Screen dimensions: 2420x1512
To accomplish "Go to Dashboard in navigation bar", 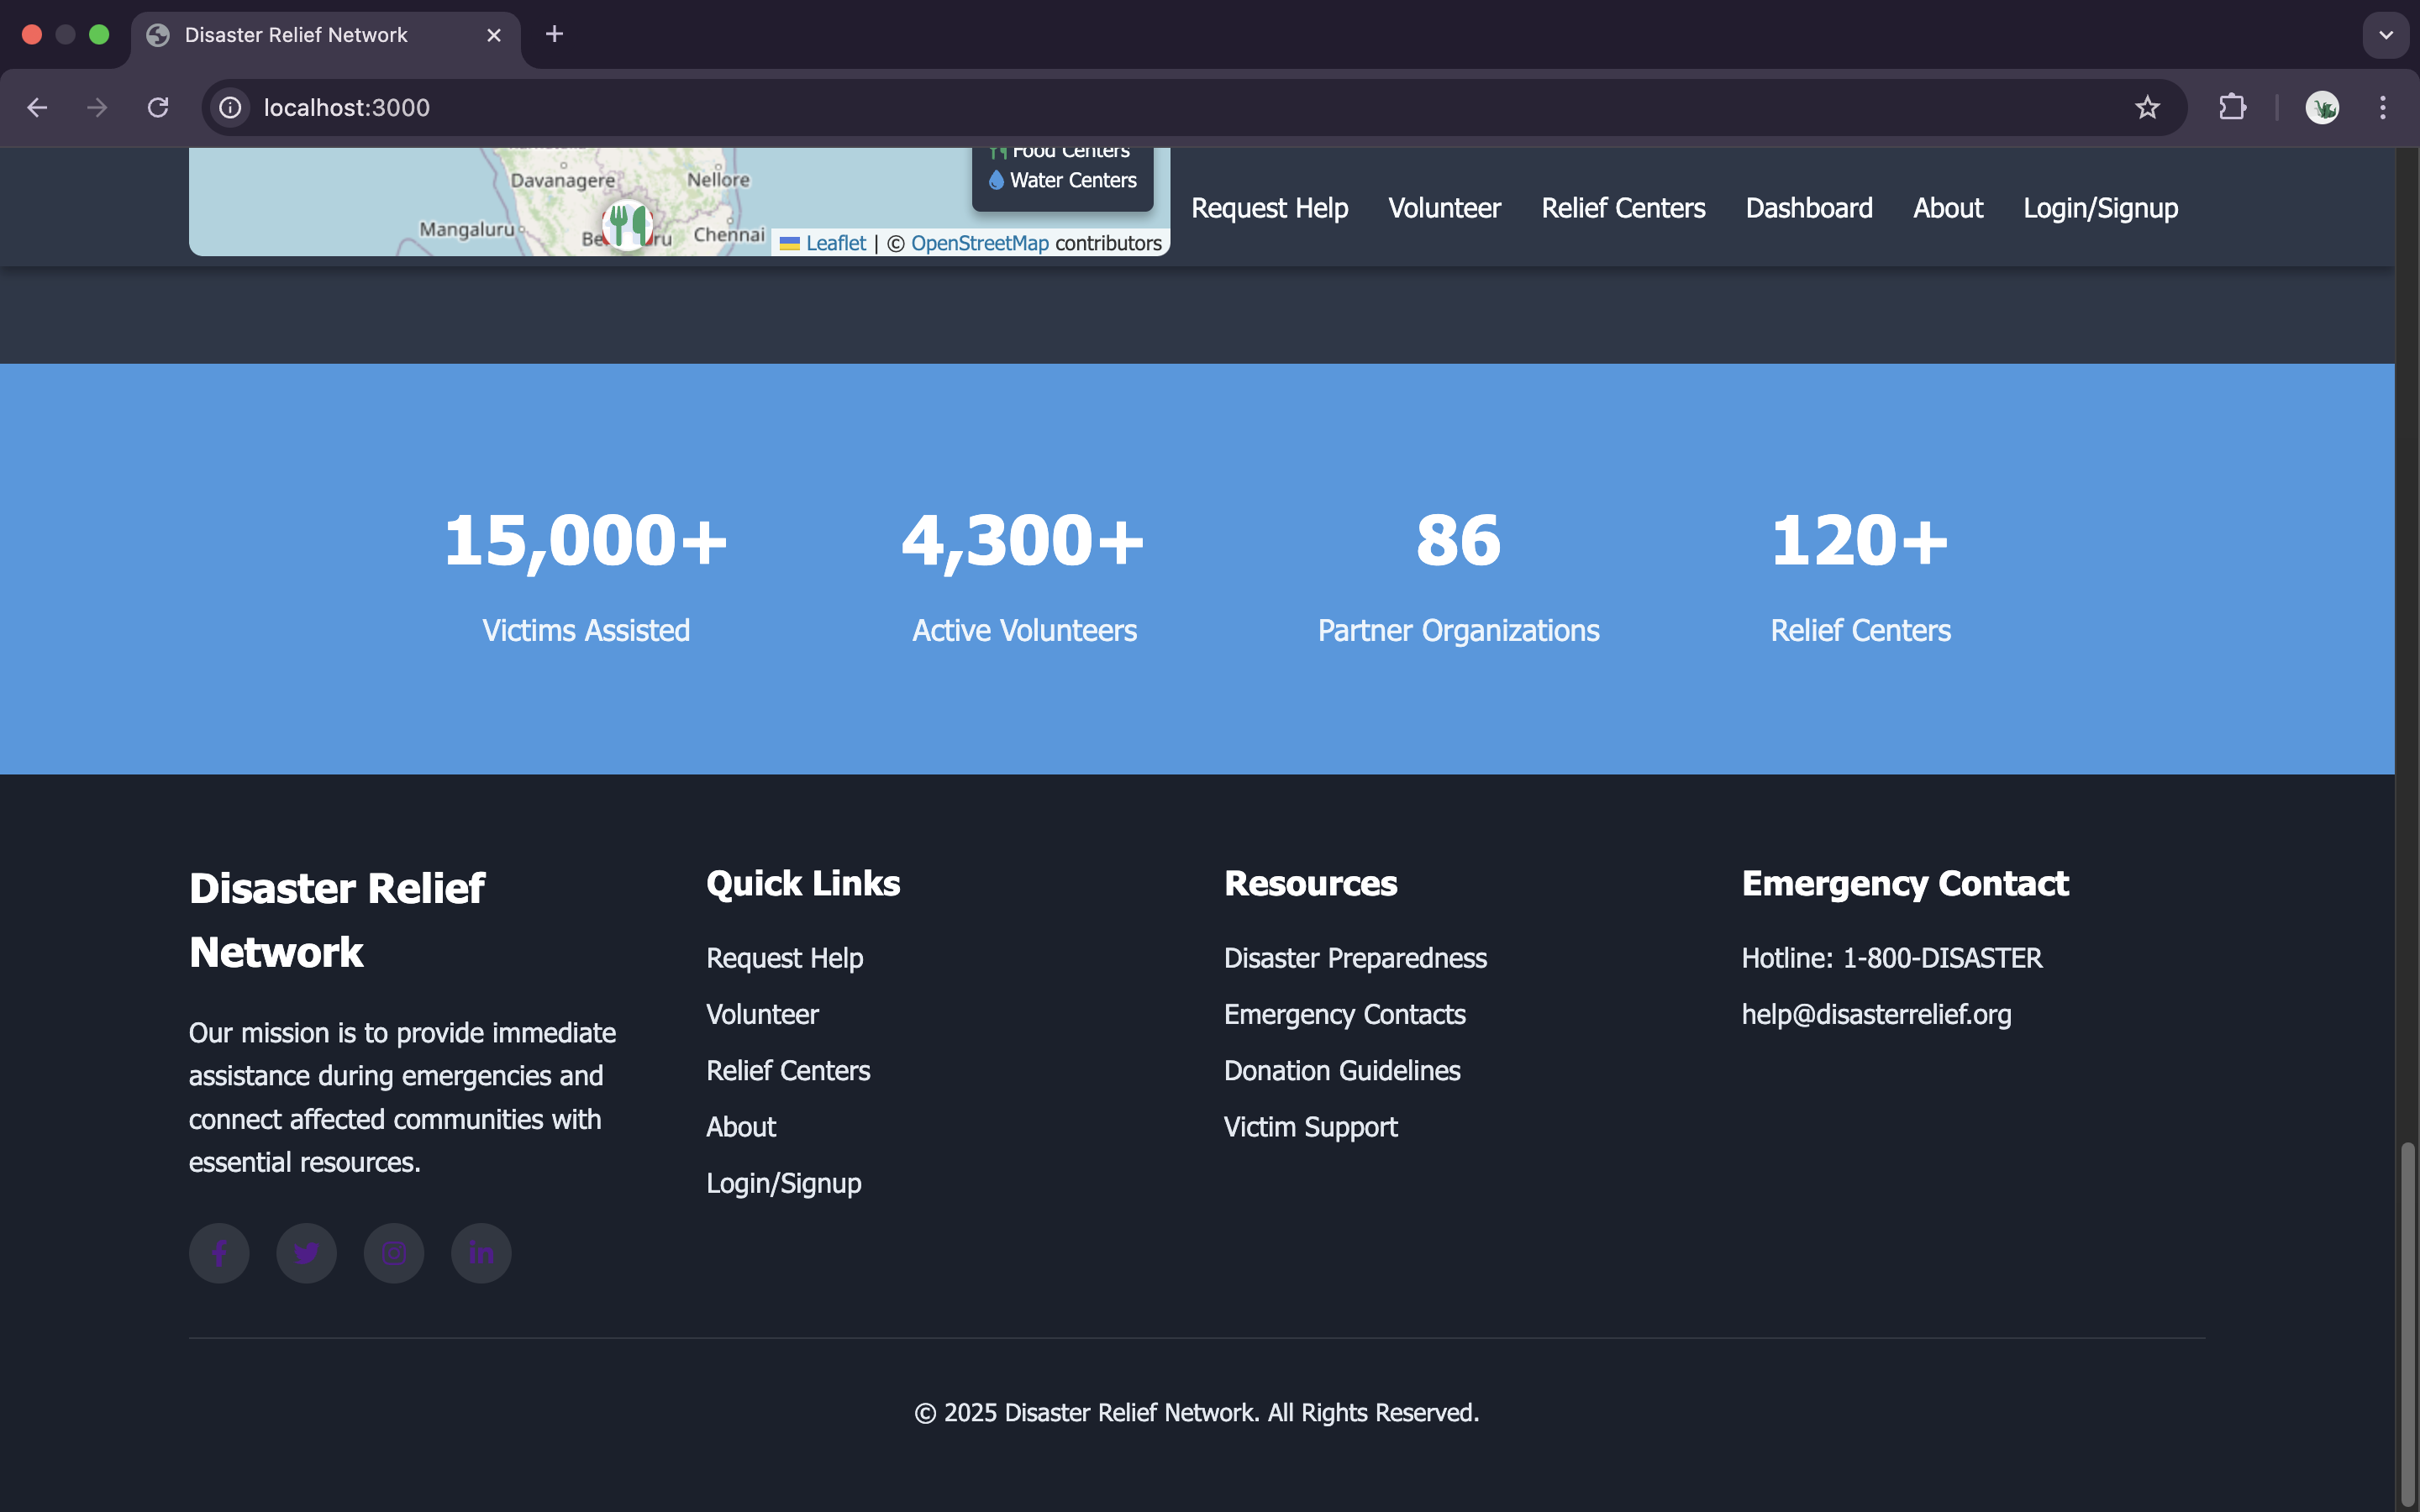I will tap(1809, 208).
